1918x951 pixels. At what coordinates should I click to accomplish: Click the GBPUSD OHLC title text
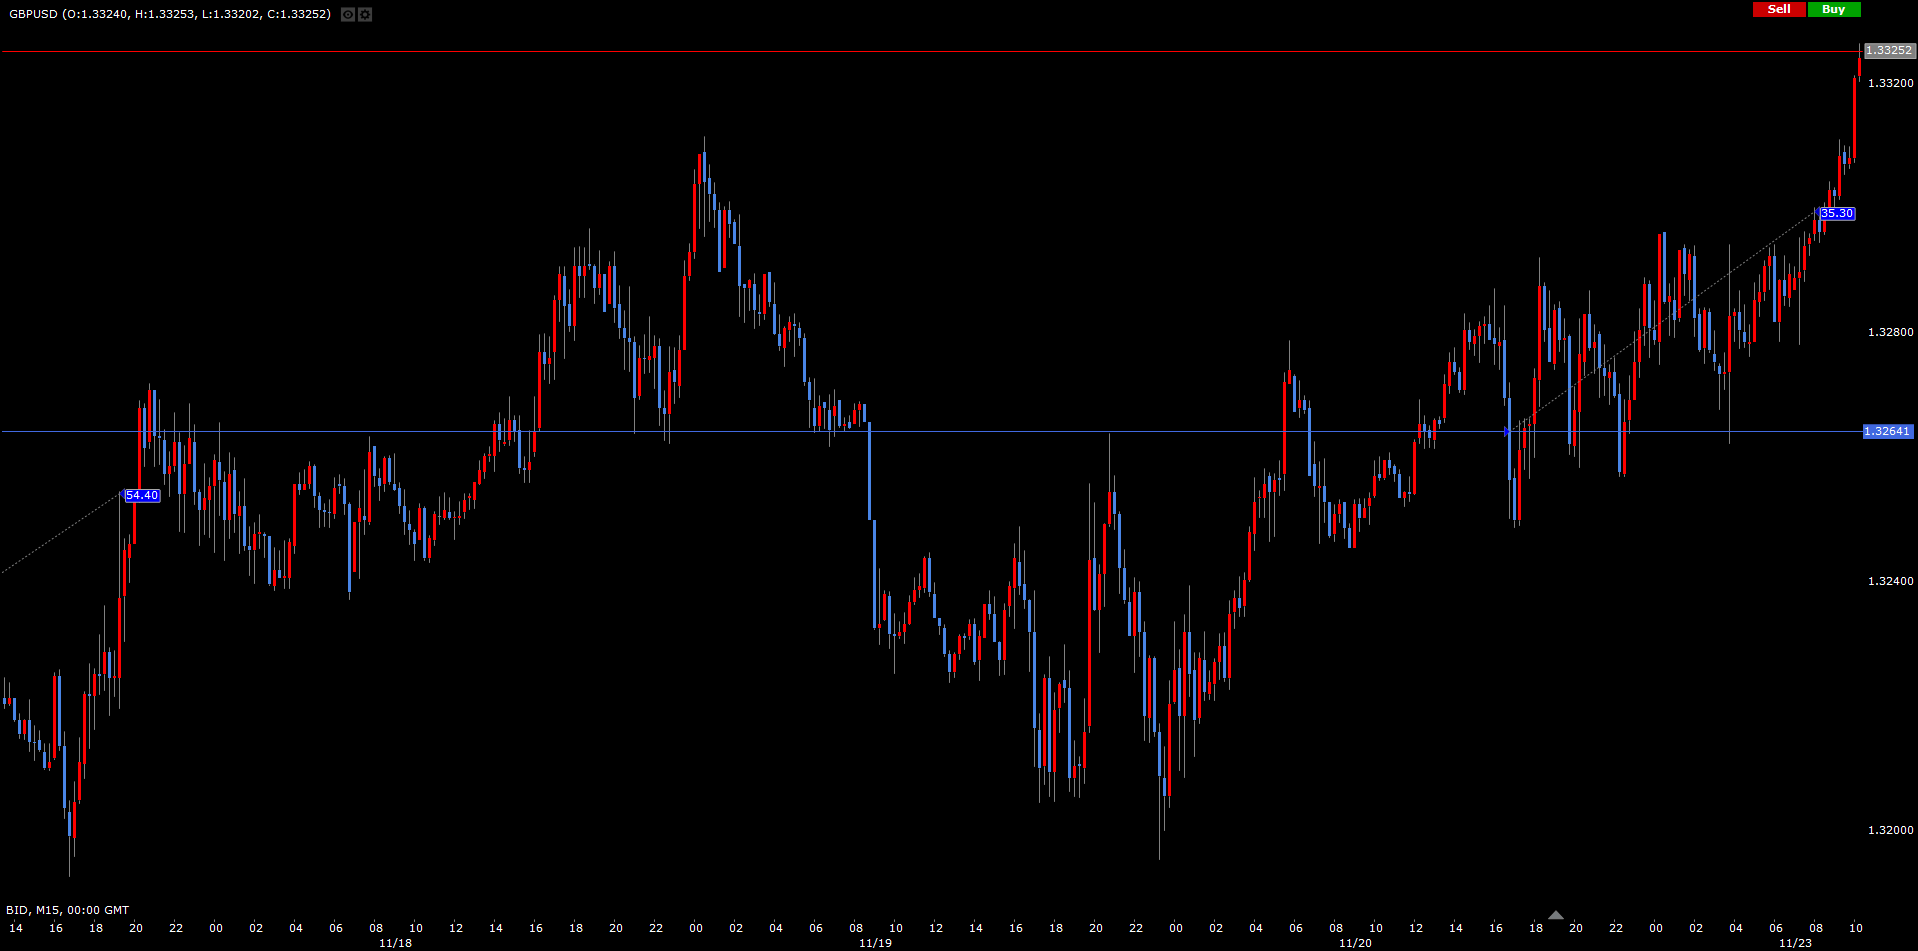click(x=170, y=14)
